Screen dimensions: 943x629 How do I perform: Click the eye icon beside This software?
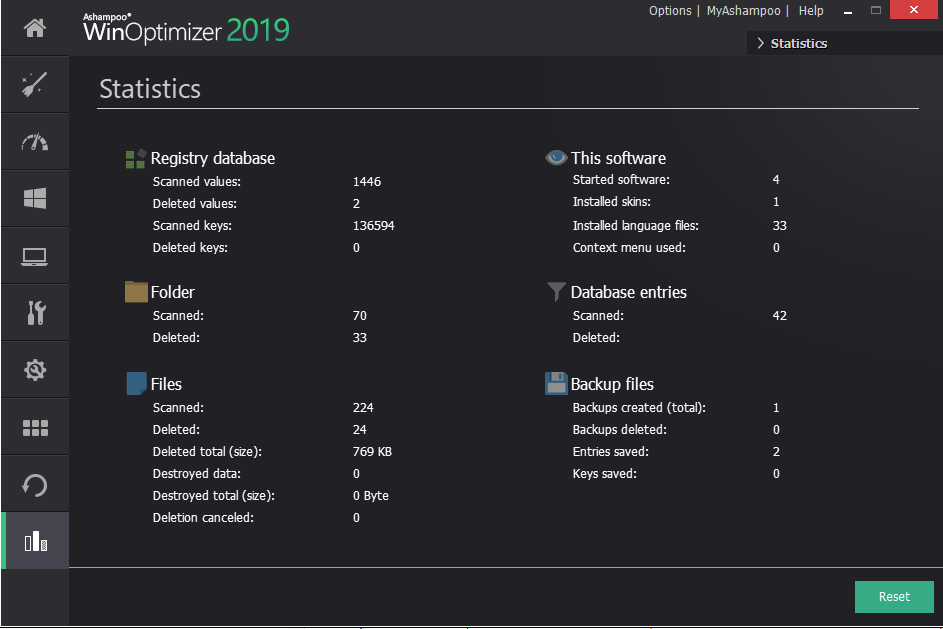(x=556, y=158)
